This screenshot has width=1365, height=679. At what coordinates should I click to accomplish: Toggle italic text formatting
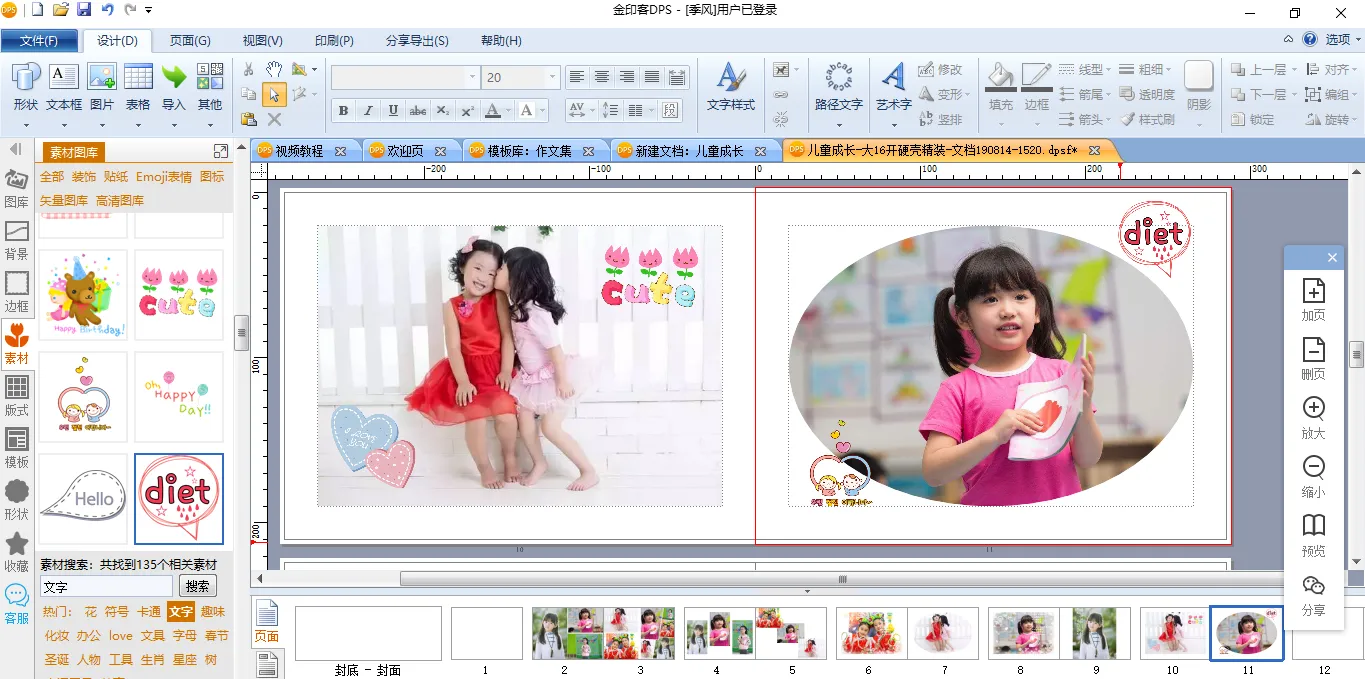[368, 111]
